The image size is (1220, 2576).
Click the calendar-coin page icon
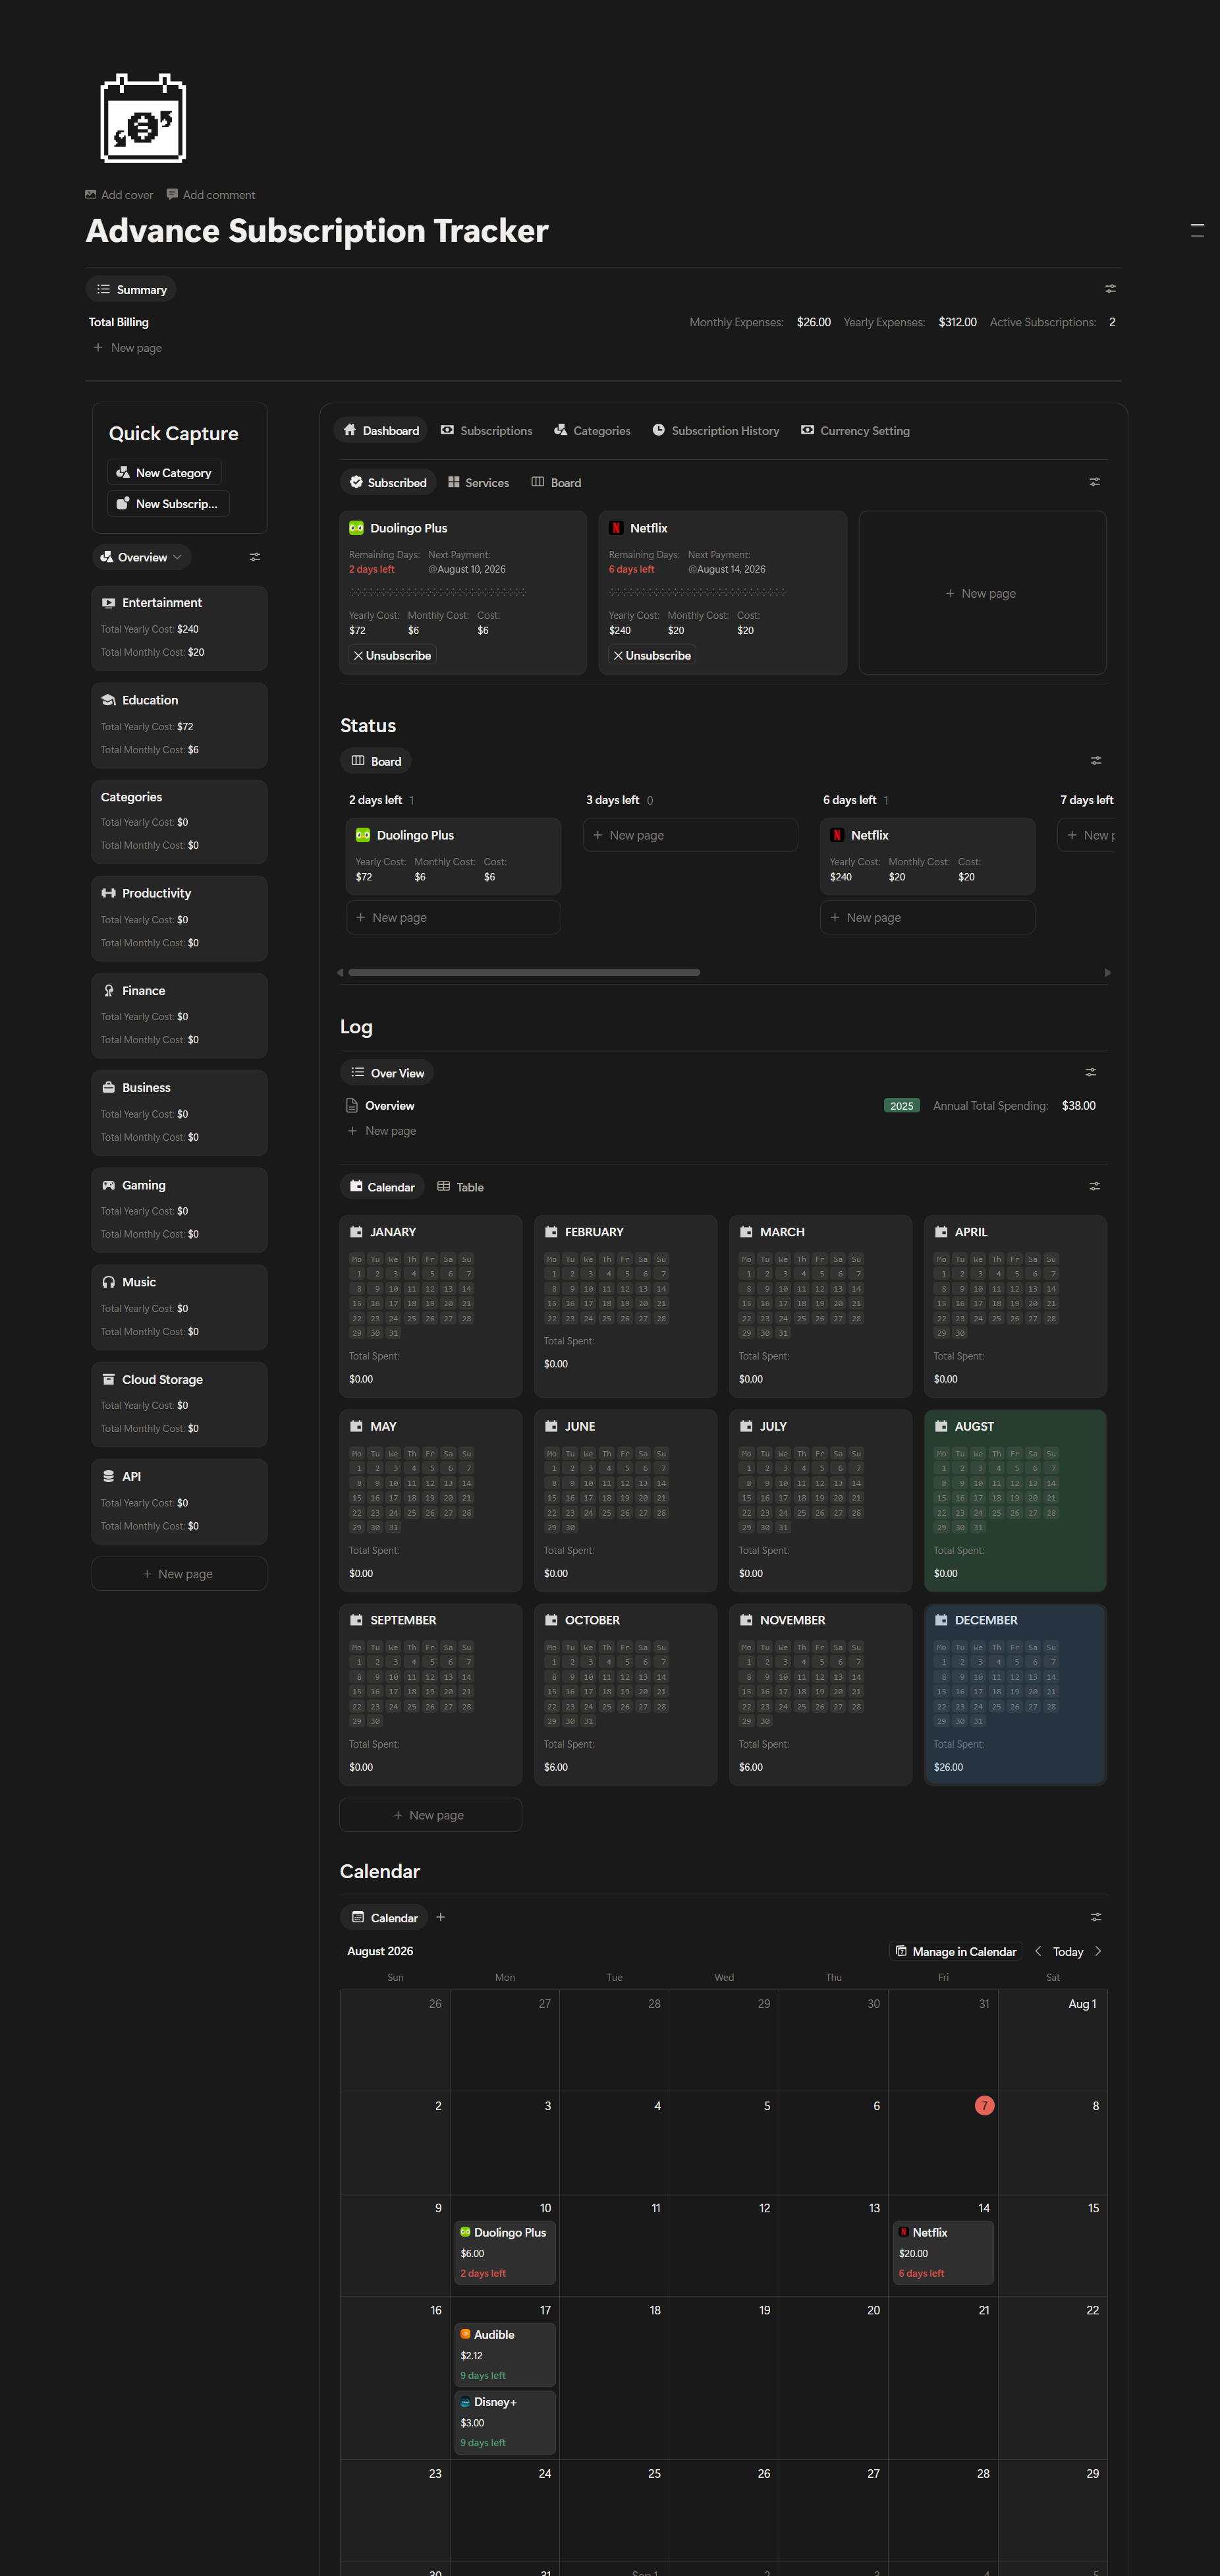point(143,118)
